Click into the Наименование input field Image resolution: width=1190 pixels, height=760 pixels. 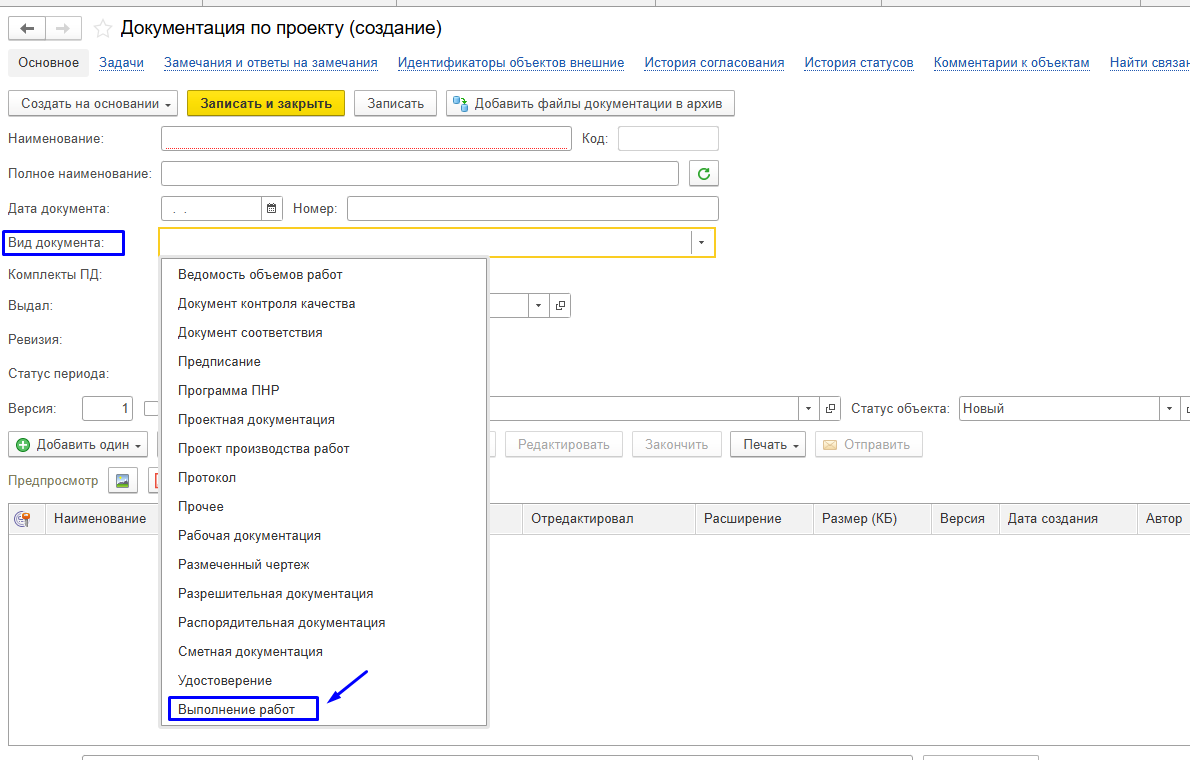click(365, 138)
